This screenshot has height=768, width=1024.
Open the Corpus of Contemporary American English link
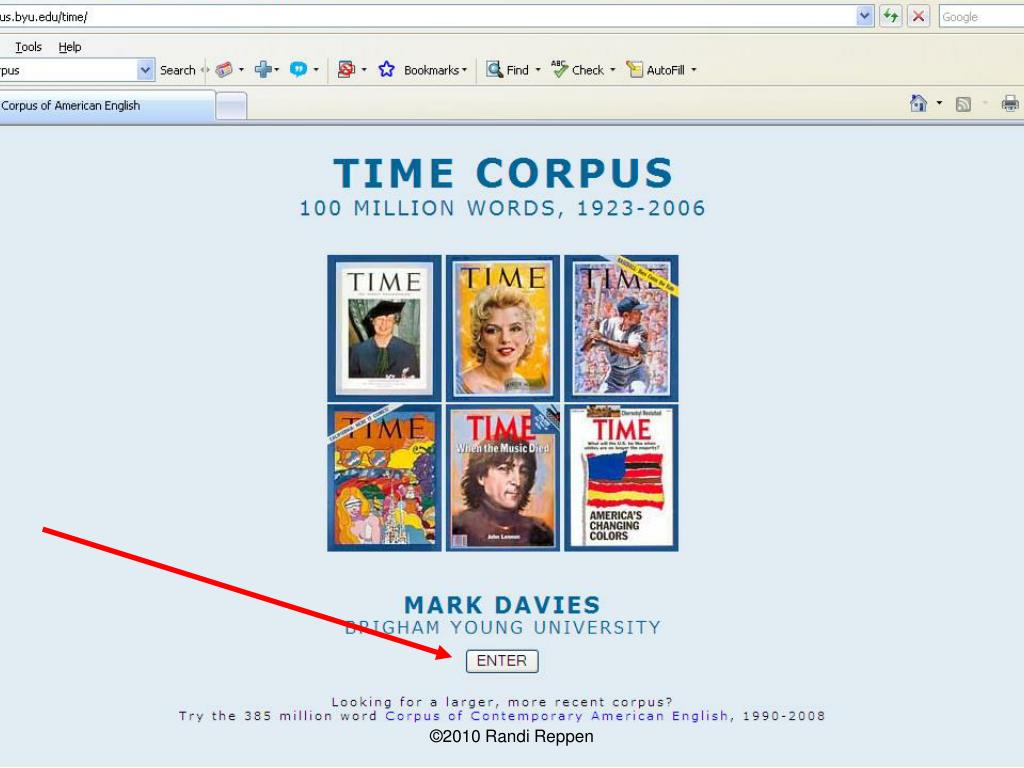click(x=556, y=716)
